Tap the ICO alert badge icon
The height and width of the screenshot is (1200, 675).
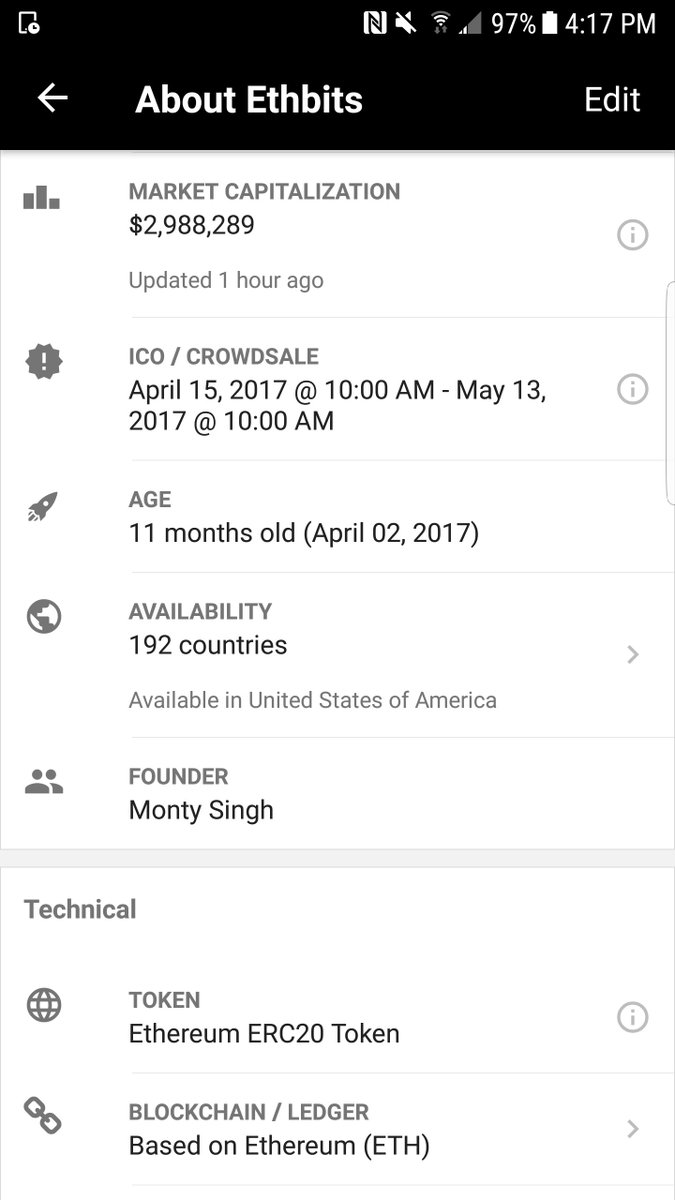point(43,361)
